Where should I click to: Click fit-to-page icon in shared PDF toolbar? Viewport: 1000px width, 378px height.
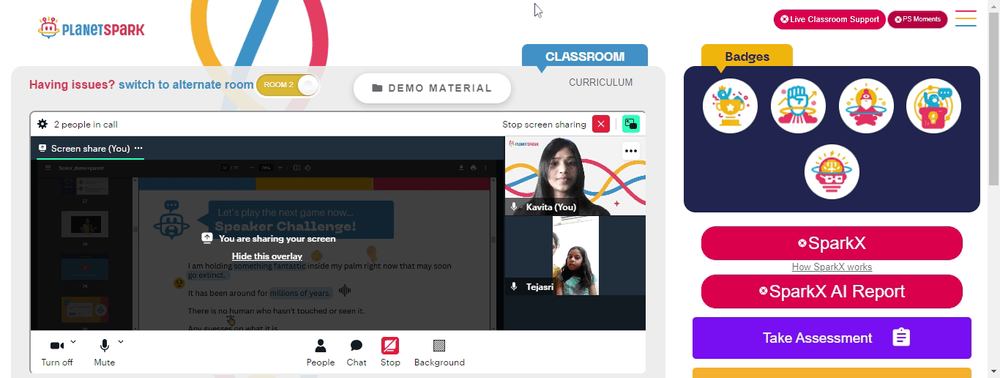pyautogui.click(x=296, y=168)
